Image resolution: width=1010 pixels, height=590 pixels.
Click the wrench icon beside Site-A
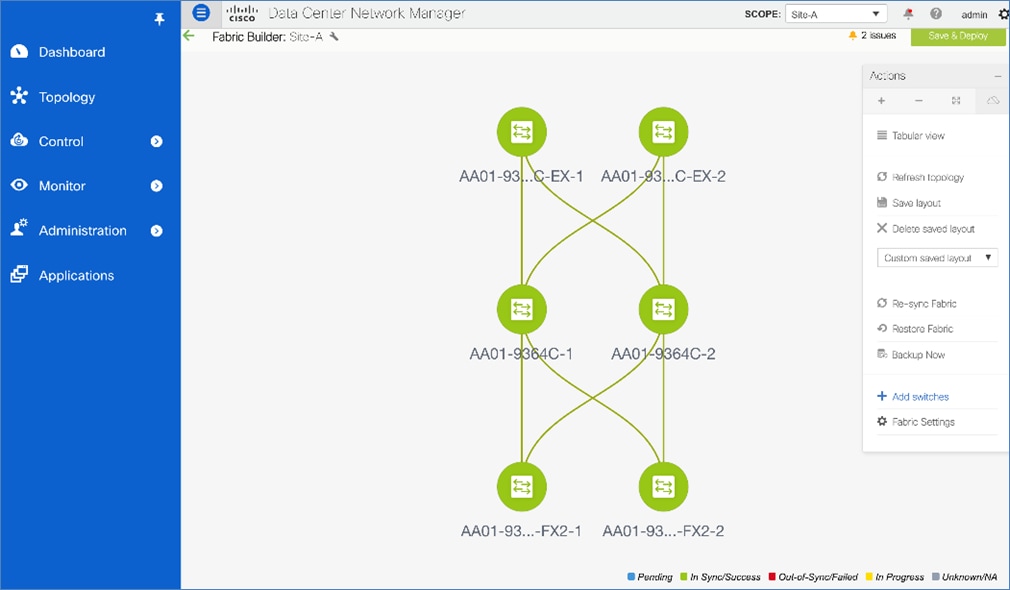334,37
